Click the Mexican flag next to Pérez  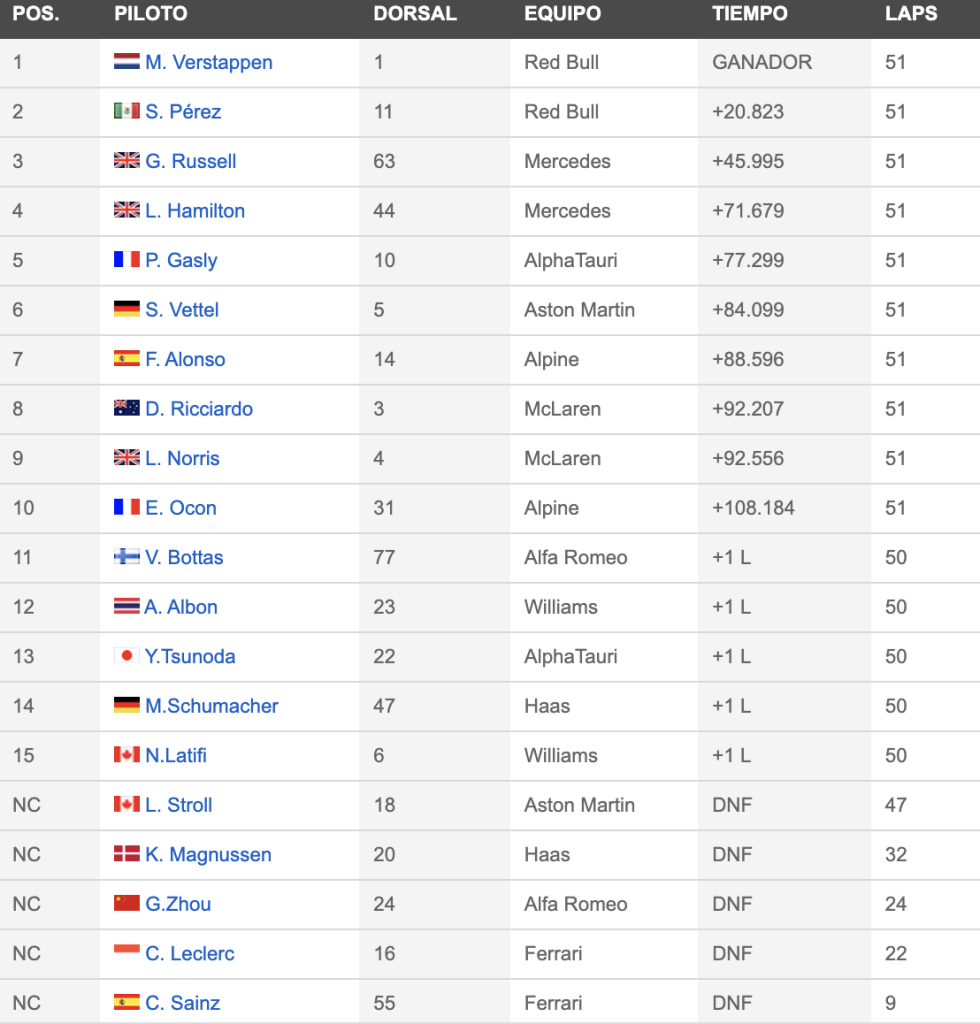[x=127, y=111]
